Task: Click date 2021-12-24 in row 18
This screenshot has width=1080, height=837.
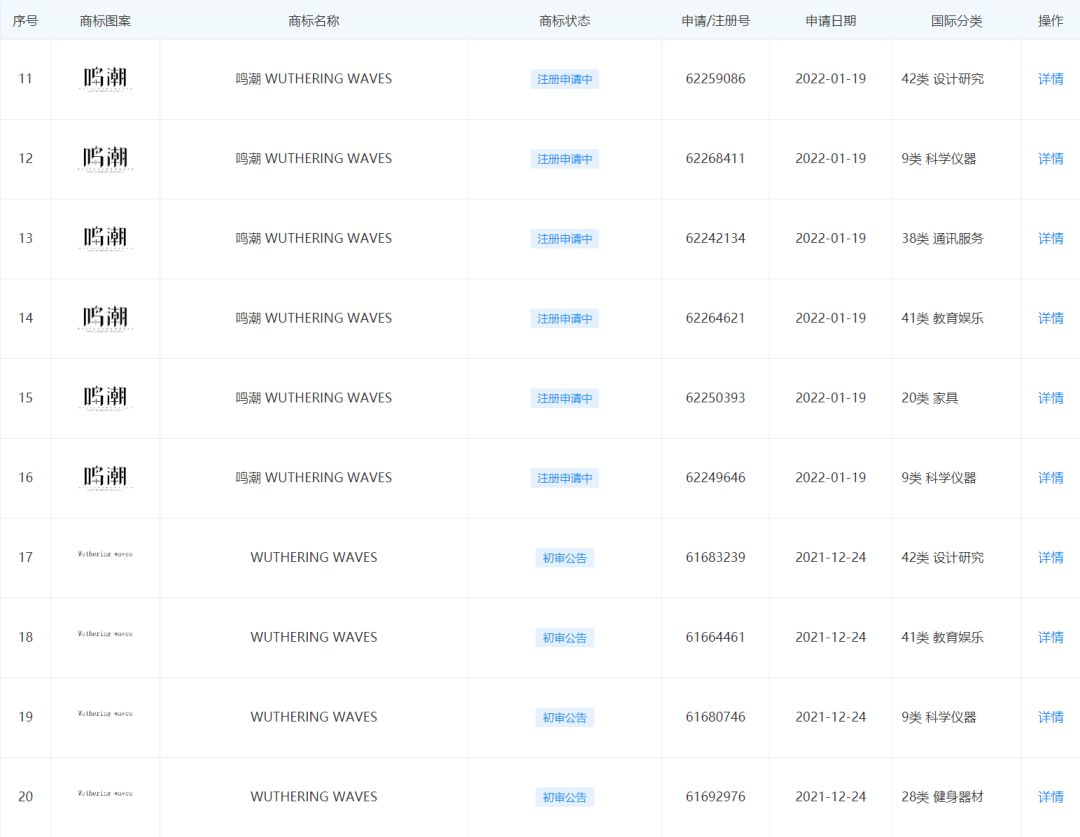Action: [831, 637]
